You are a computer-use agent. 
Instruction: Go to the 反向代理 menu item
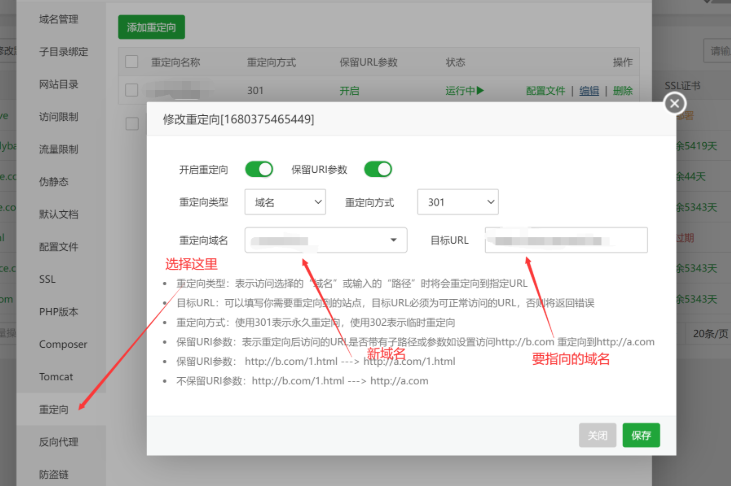tap(58, 442)
